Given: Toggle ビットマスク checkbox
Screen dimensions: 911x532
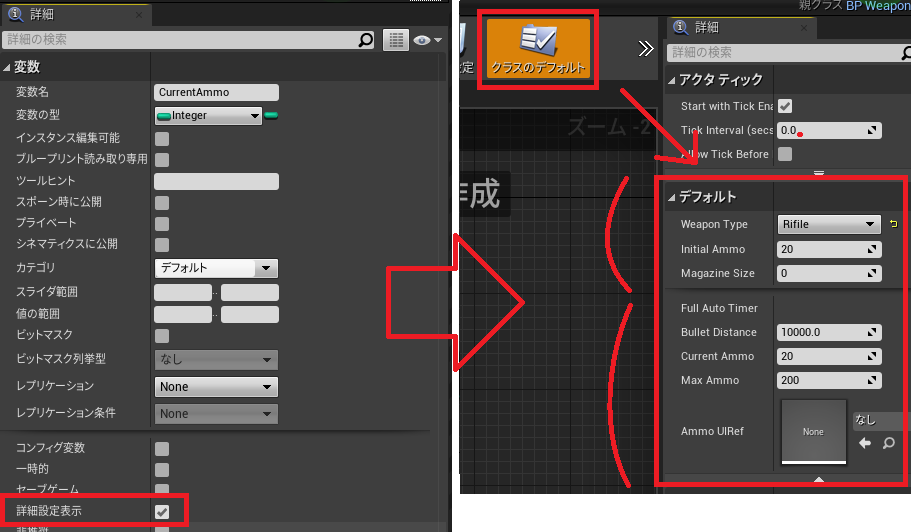Looking at the screenshot, I should coord(162,336).
